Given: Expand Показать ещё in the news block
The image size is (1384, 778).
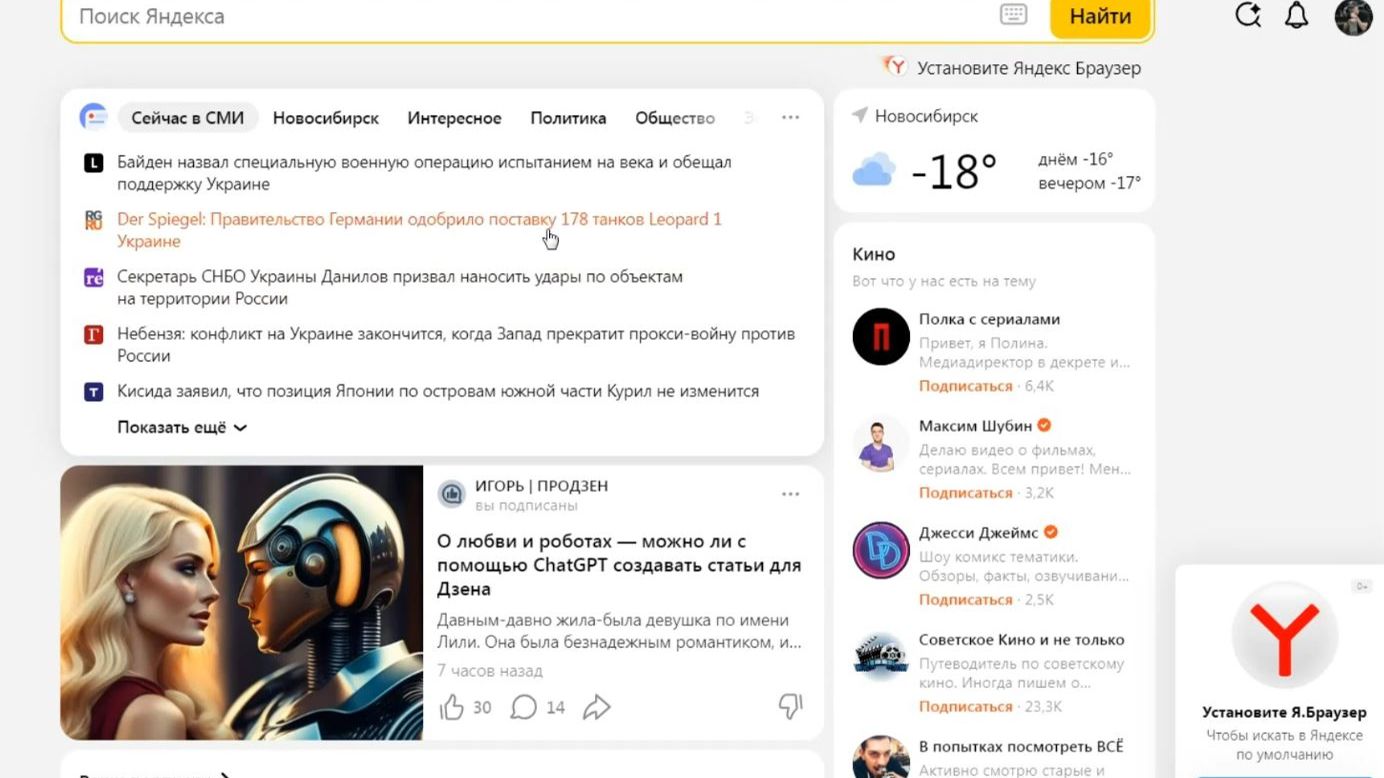Looking at the screenshot, I should pyautogui.click(x=182, y=427).
